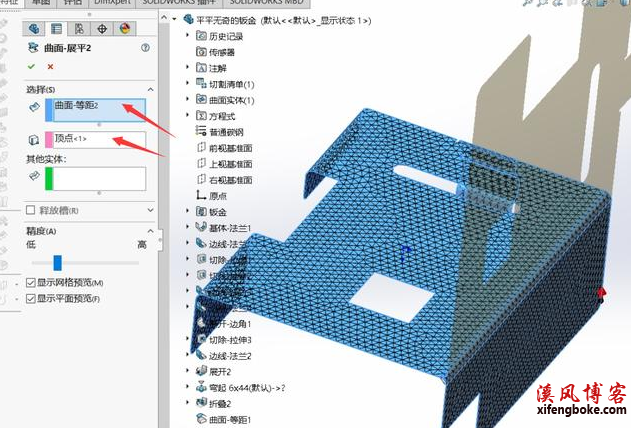Expand the 曲面实体(1) node arrow
The image size is (631, 428).
187,99
